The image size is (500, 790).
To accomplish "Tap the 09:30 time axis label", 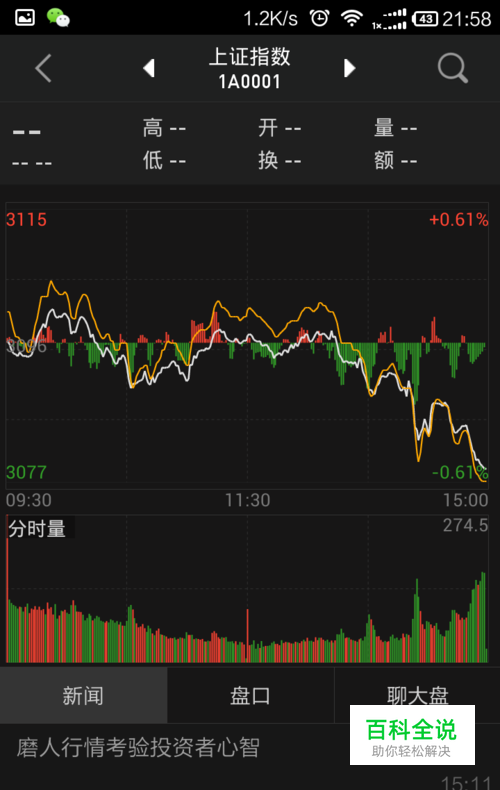I will (29, 500).
